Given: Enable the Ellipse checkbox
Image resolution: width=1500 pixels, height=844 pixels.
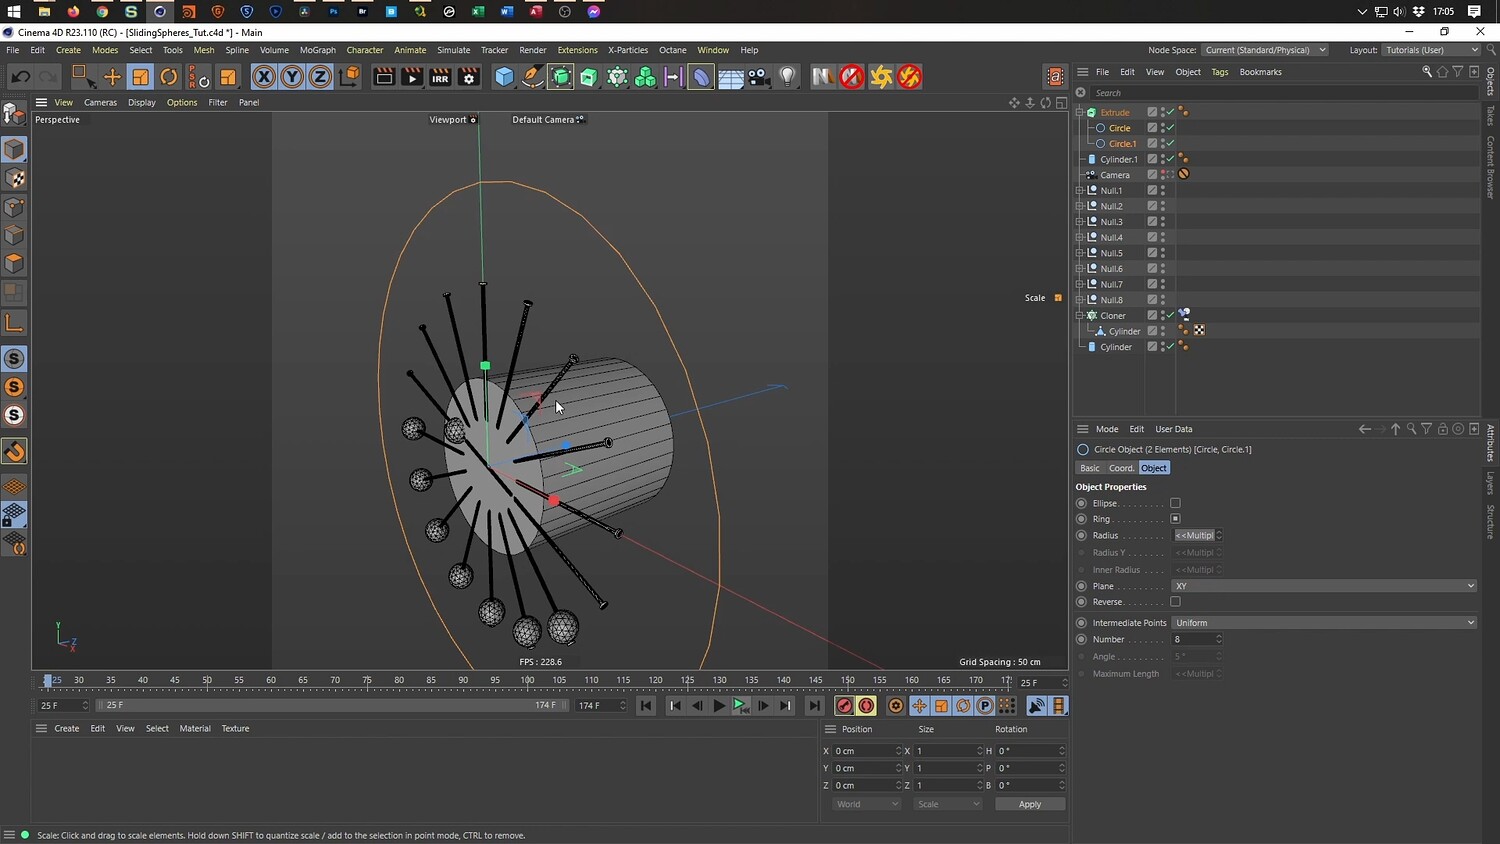Looking at the screenshot, I should [x=1175, y=503].
